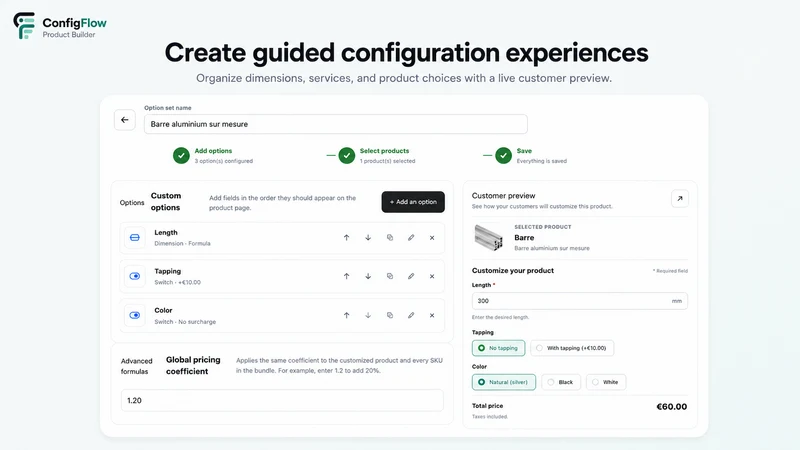Click the Tapping option name

167,271
